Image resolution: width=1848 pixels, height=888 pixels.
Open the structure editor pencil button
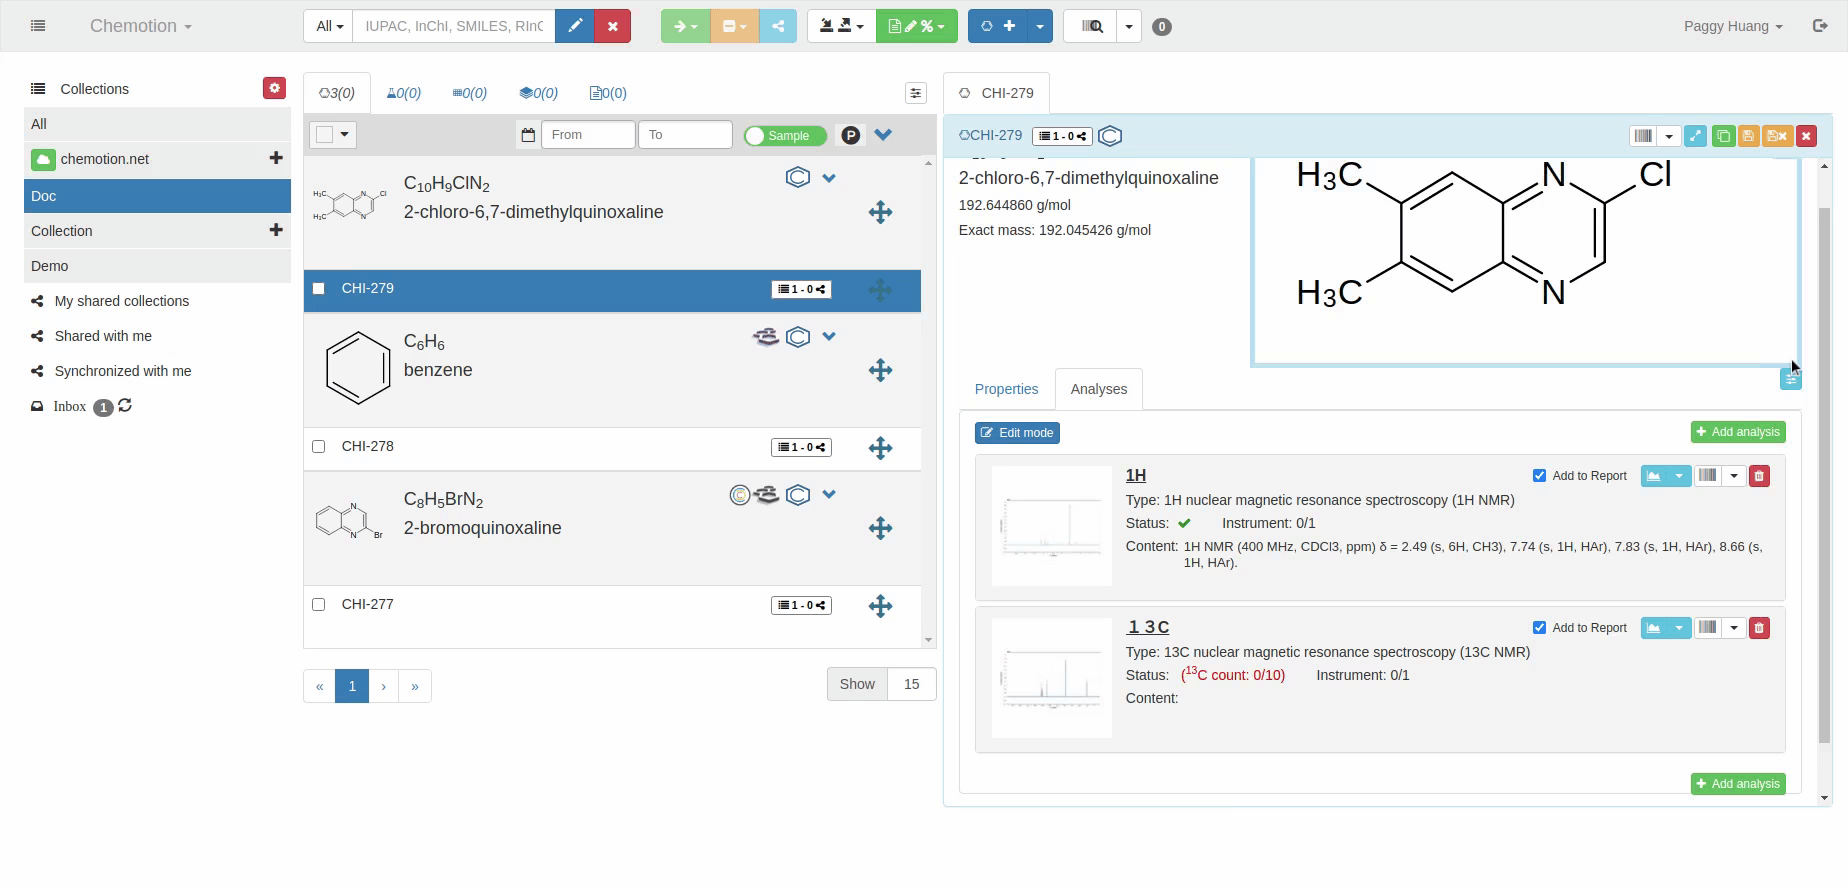(574, 26)
